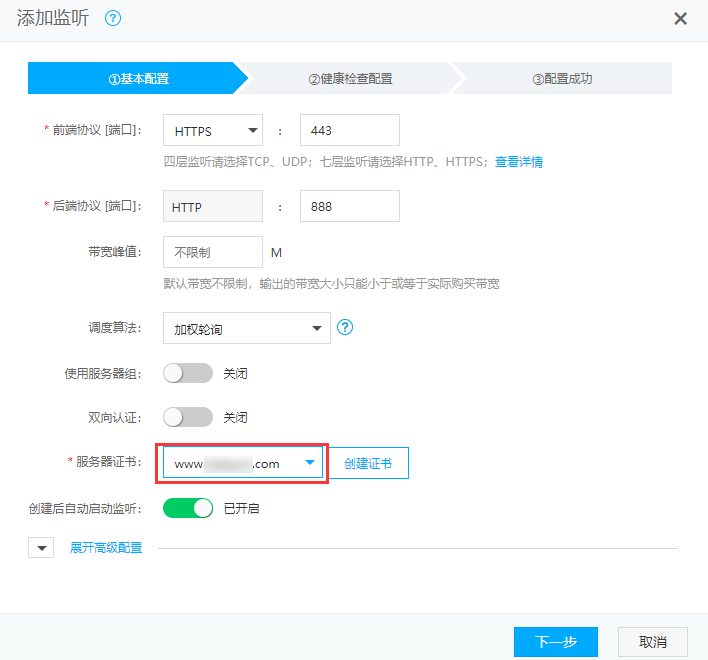Click the help icon beside 添加监听 title

[x=113, y=19]
